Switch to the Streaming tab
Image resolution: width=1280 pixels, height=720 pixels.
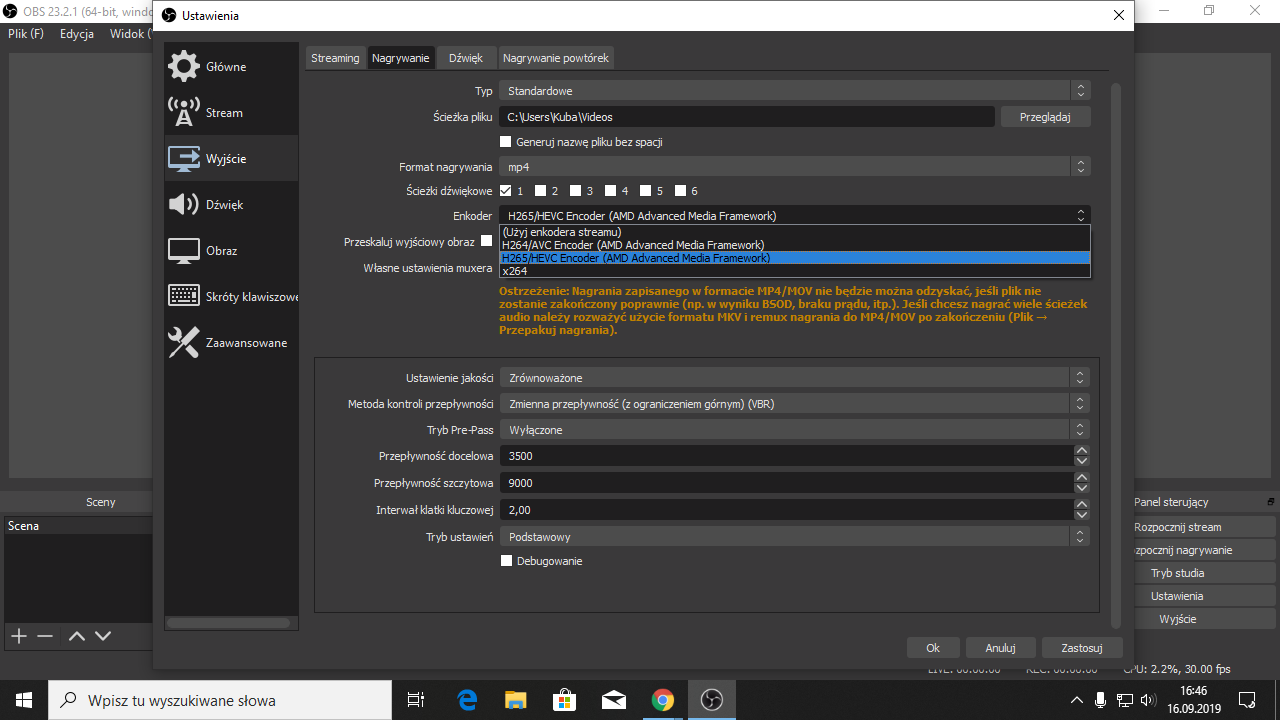click(335, 58)
